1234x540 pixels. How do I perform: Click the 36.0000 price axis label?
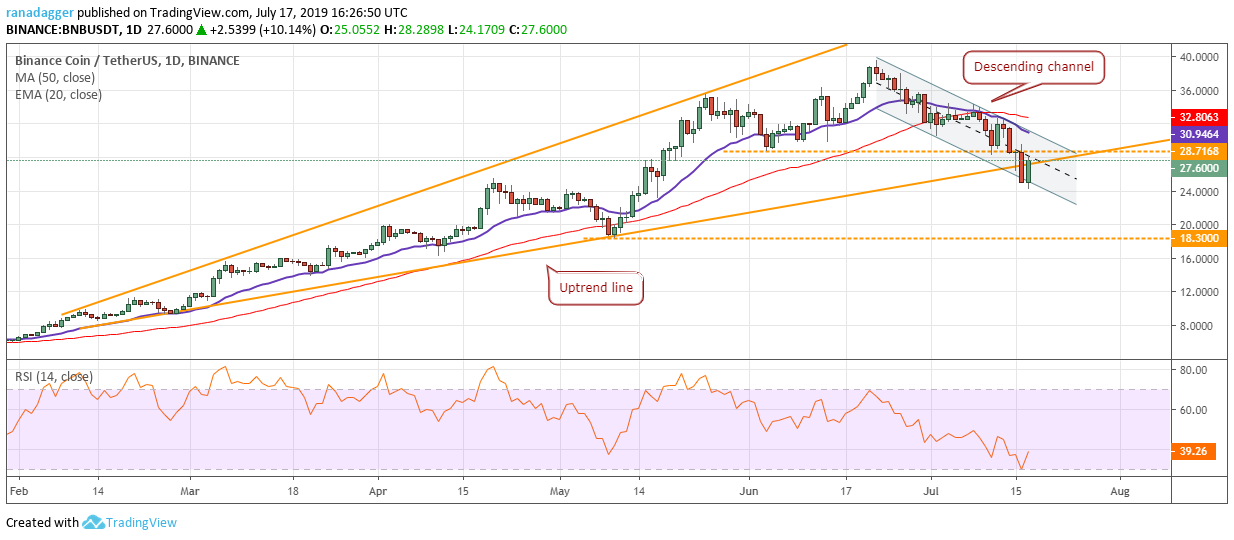coord(1199,91)
